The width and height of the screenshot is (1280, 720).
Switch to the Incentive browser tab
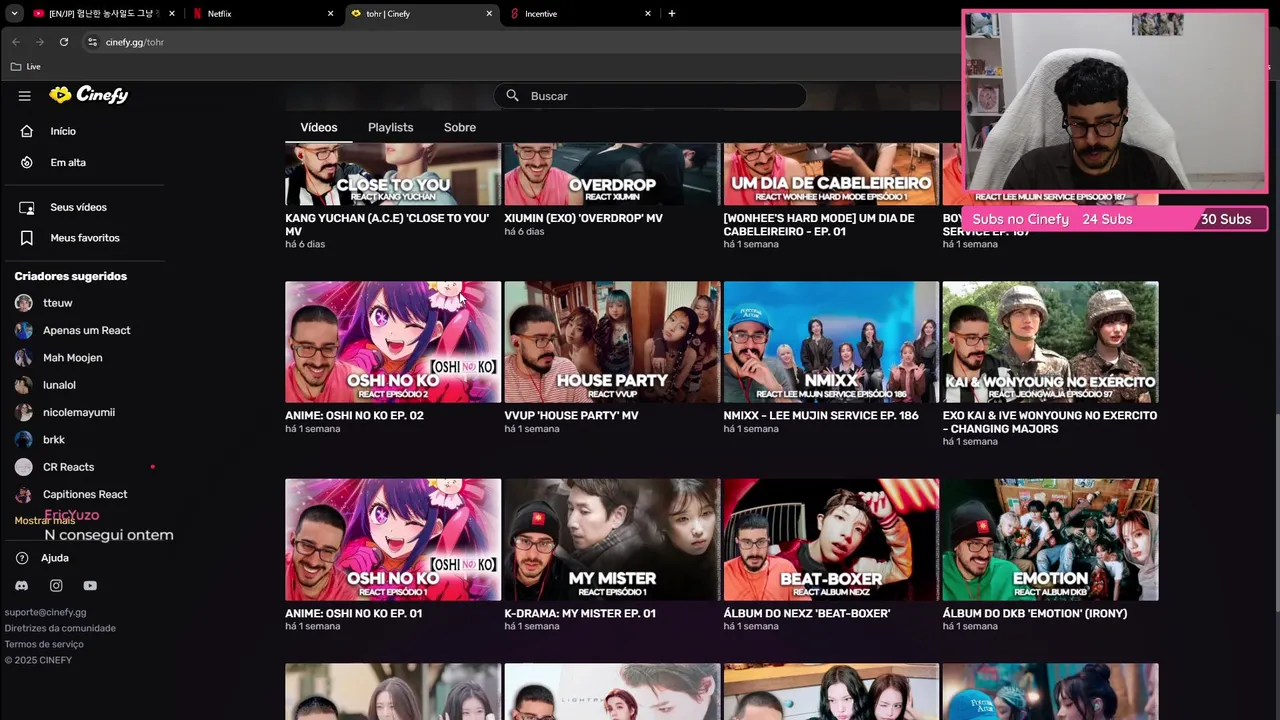[x=580, y=14]
